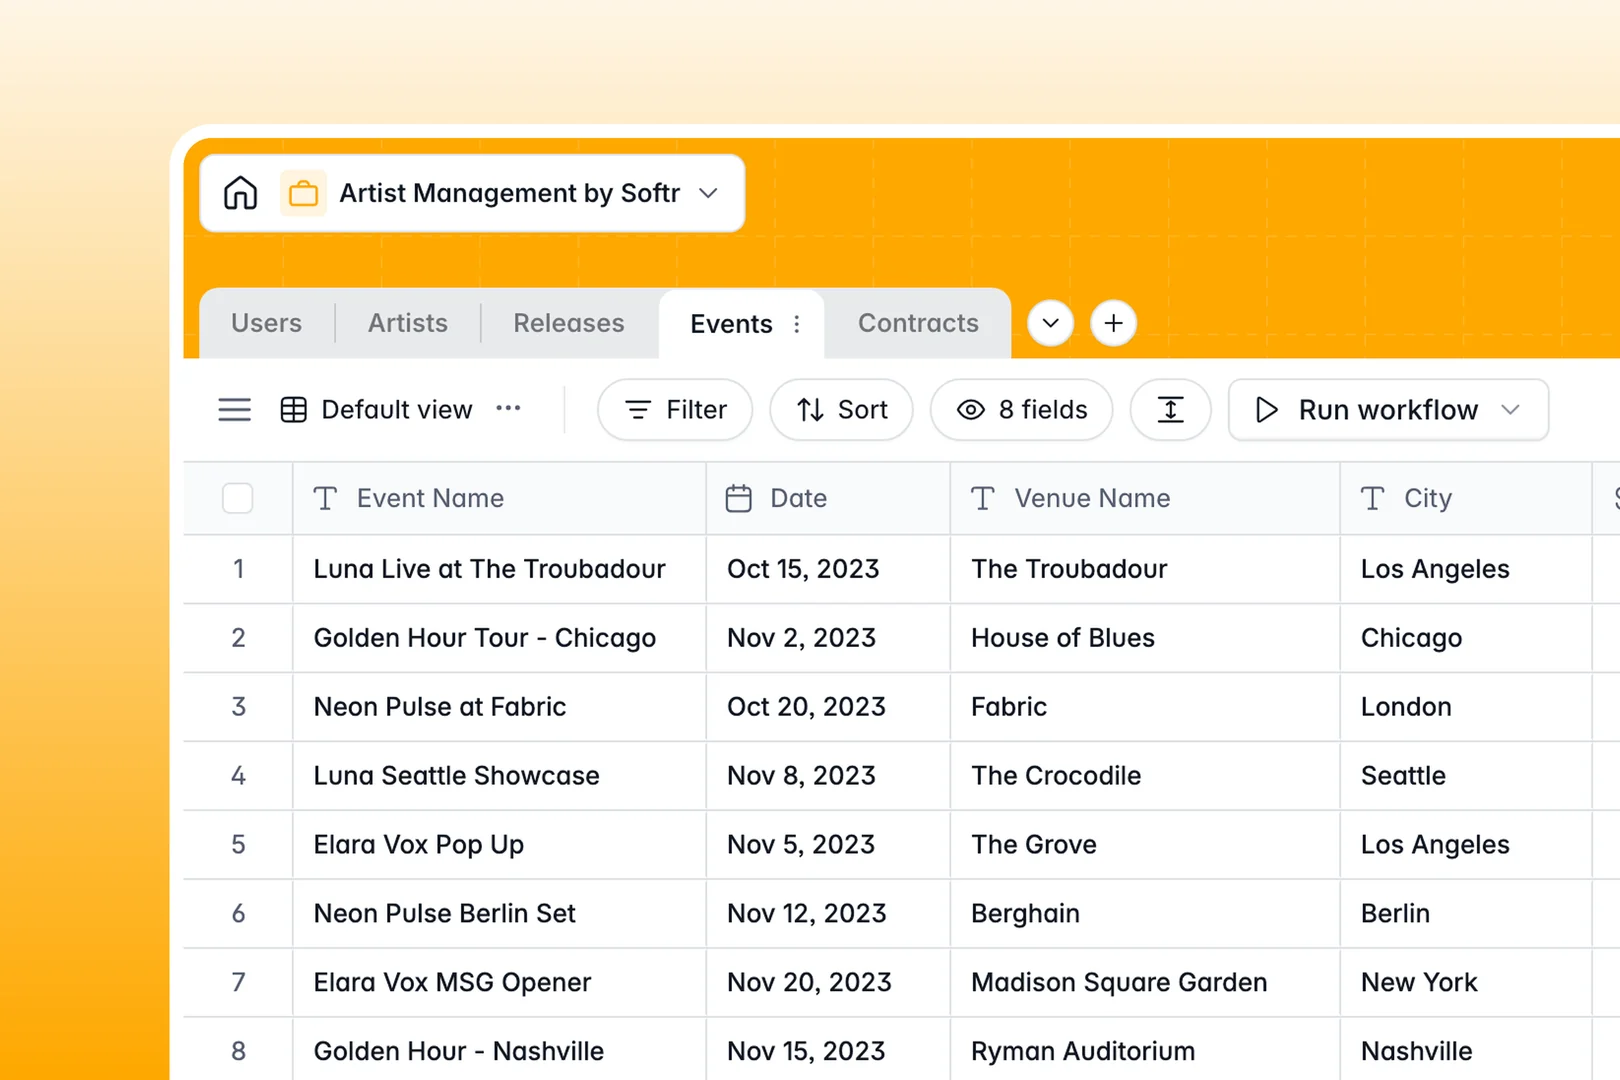Screen dimensions: 1620x1080
Task: Select the 'Golden Hour Tour - Chicago' cell
Action: [499, 638]
